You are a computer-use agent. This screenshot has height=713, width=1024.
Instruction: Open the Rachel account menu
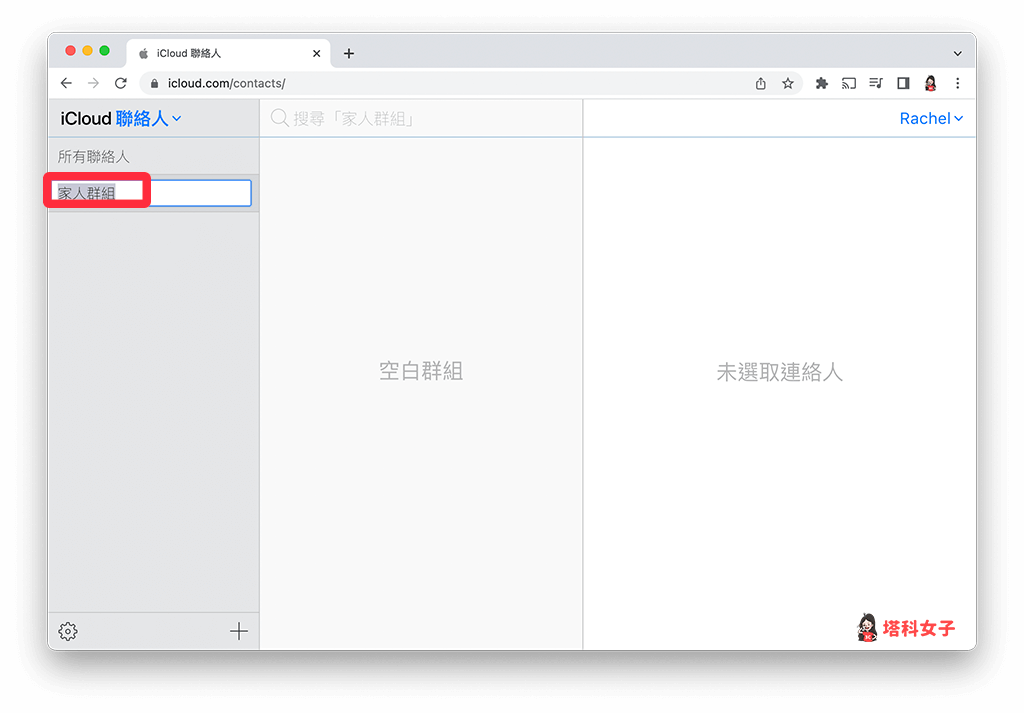pos(931,118)
